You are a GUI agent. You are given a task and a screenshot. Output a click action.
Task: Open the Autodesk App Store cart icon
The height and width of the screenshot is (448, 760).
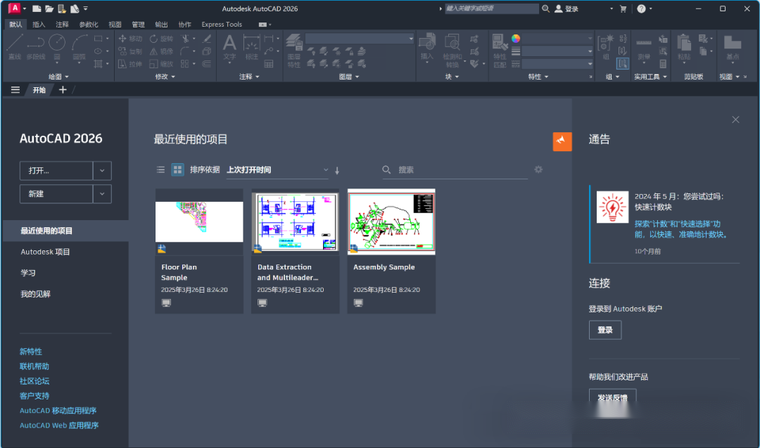pyautogui.click(x=623, y=9)
